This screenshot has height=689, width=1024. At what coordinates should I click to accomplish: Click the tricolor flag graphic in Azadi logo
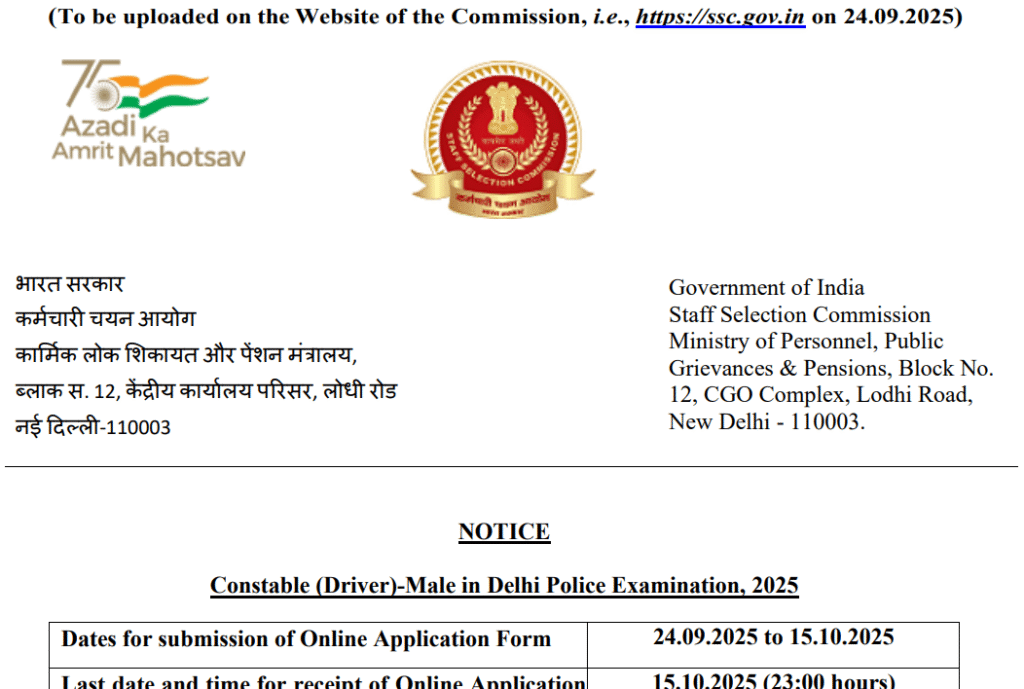click(170, 91)
